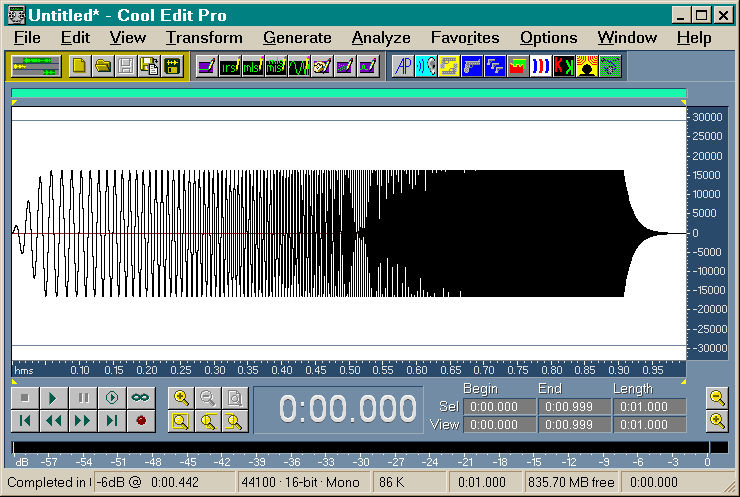Open the Generate menu
Viewport: 740px width, 497px height.
[297, 38]
